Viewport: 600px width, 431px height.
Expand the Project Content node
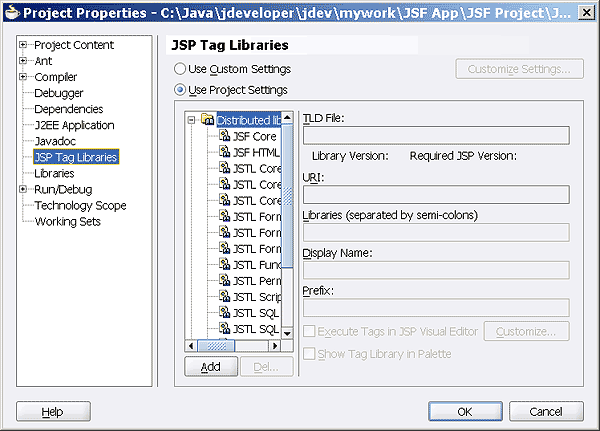click(x=23, y=46)
